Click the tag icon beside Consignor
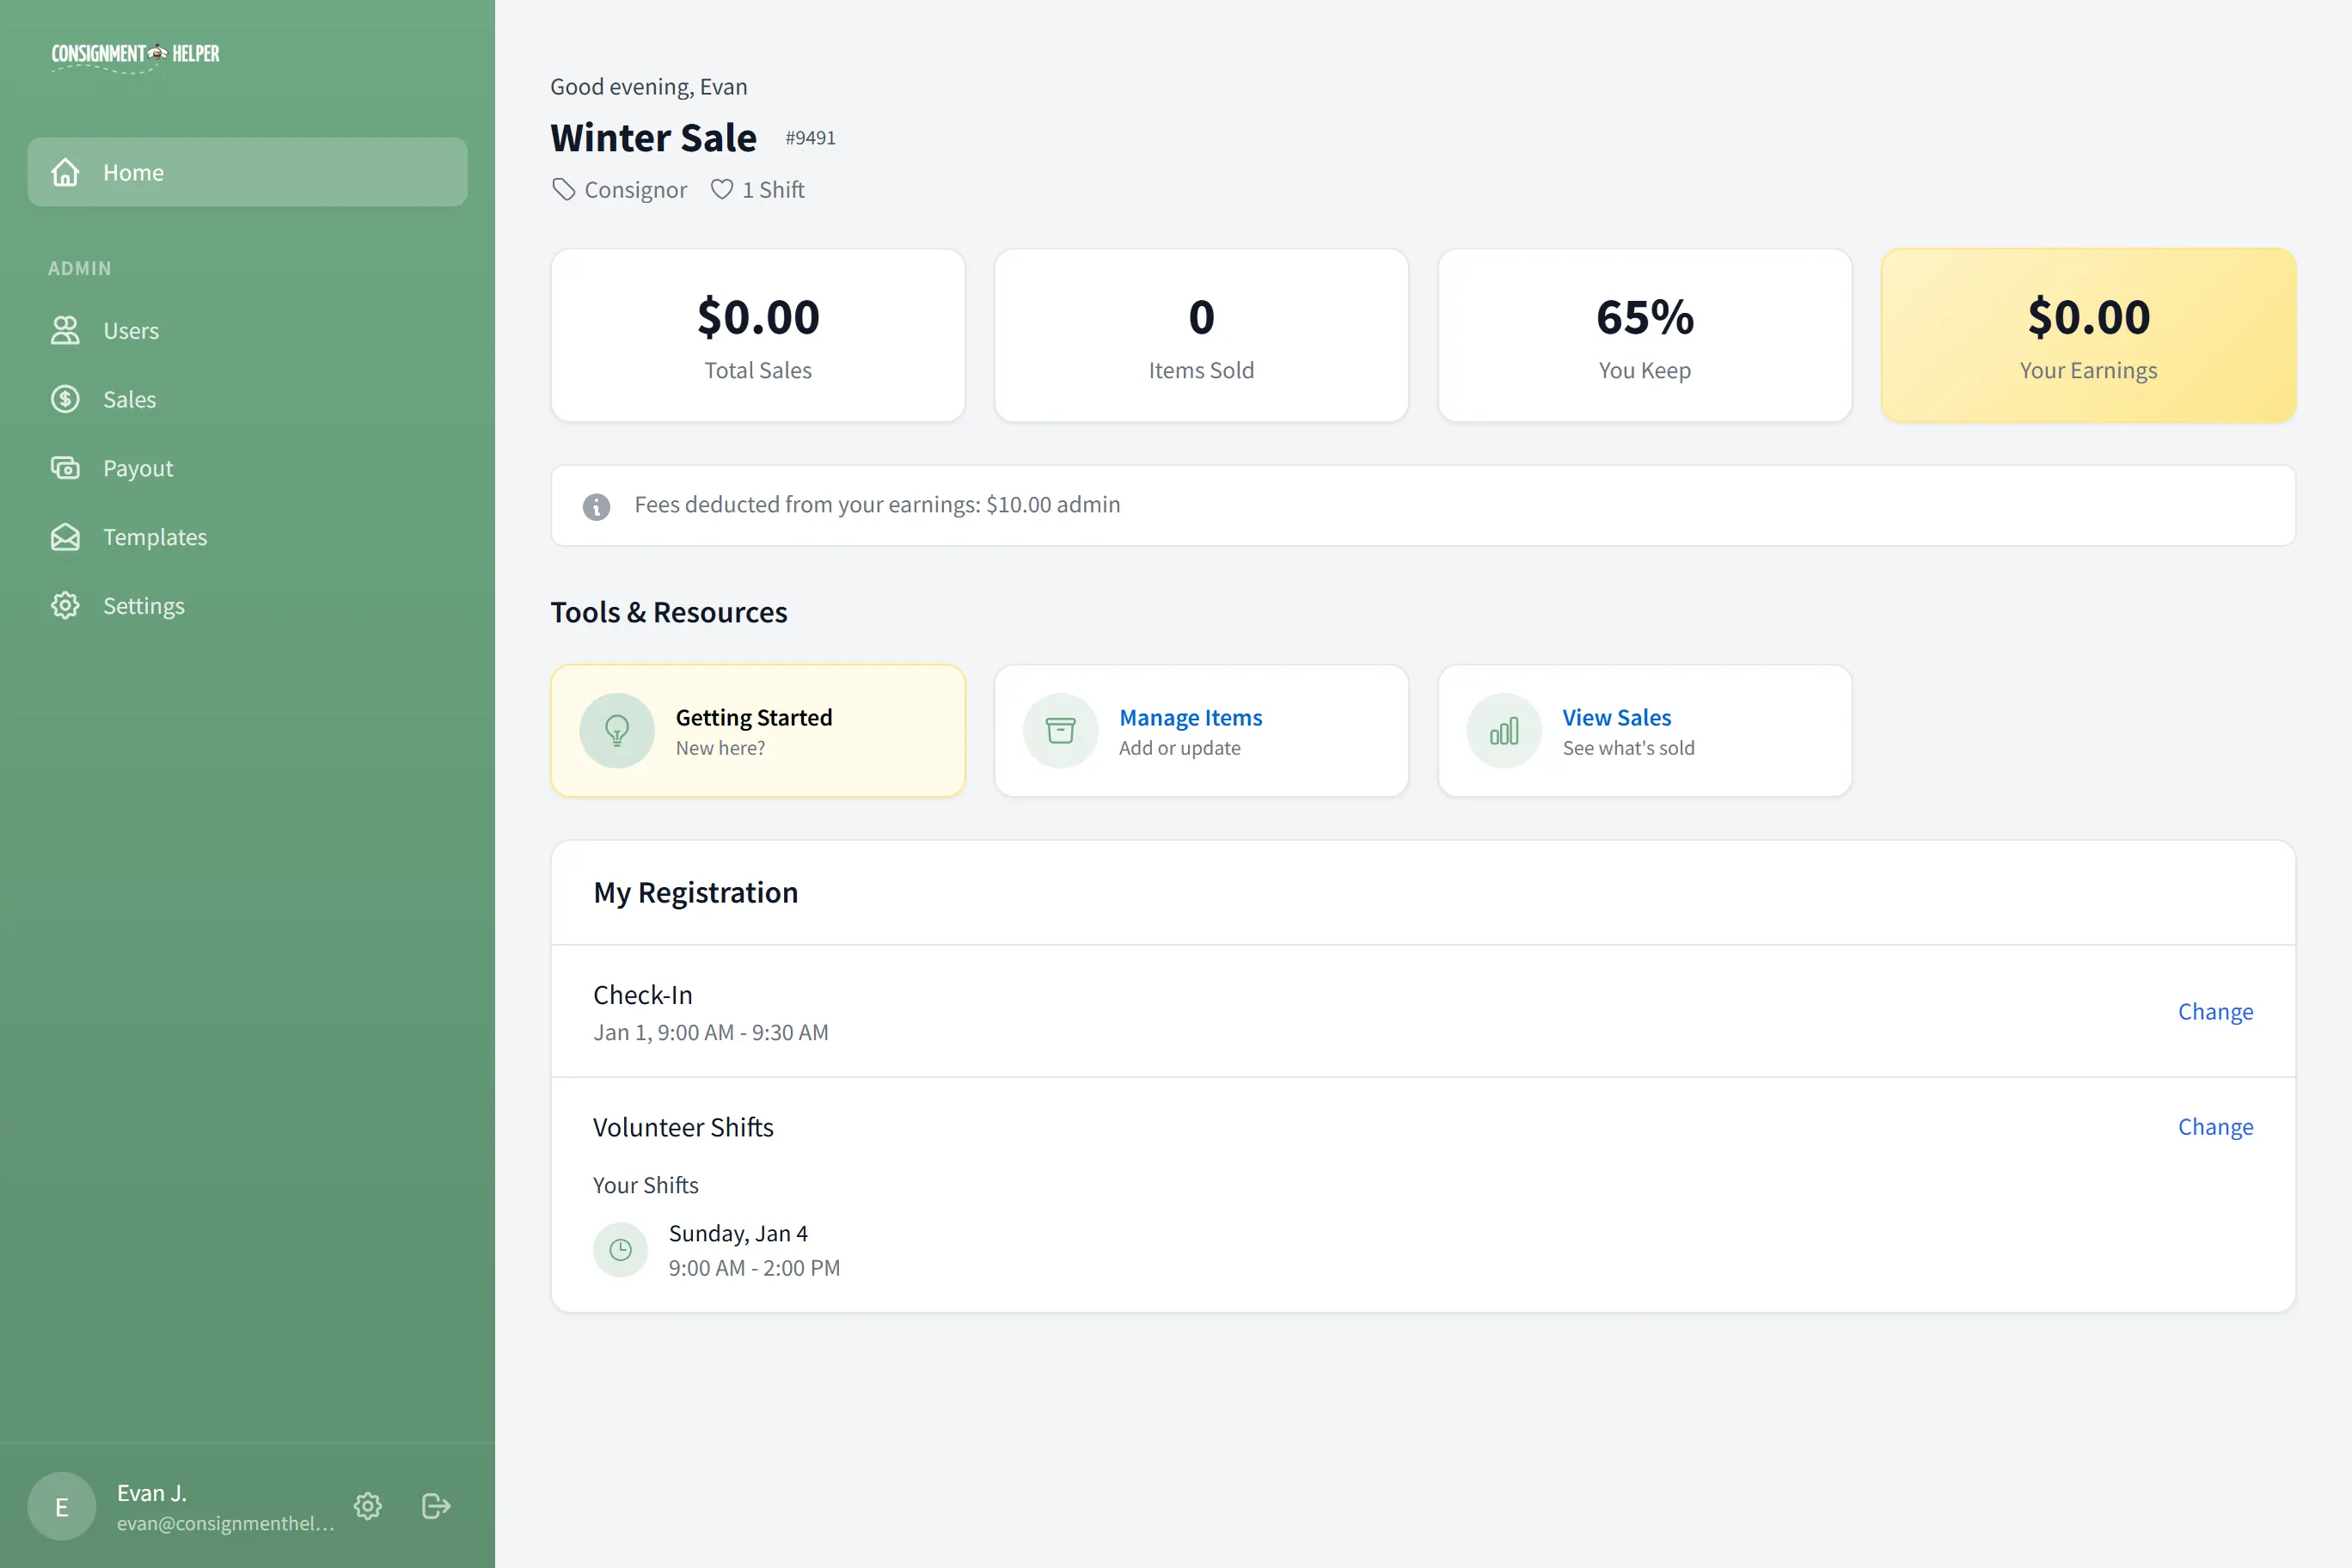The width and height of the screenshot is (2352, 1568). 563,189
